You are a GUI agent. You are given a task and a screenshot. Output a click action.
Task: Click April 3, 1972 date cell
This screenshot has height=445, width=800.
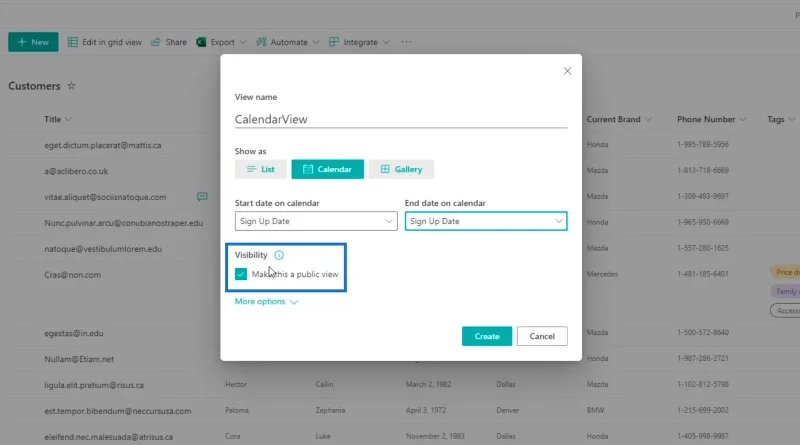point(426,410)
